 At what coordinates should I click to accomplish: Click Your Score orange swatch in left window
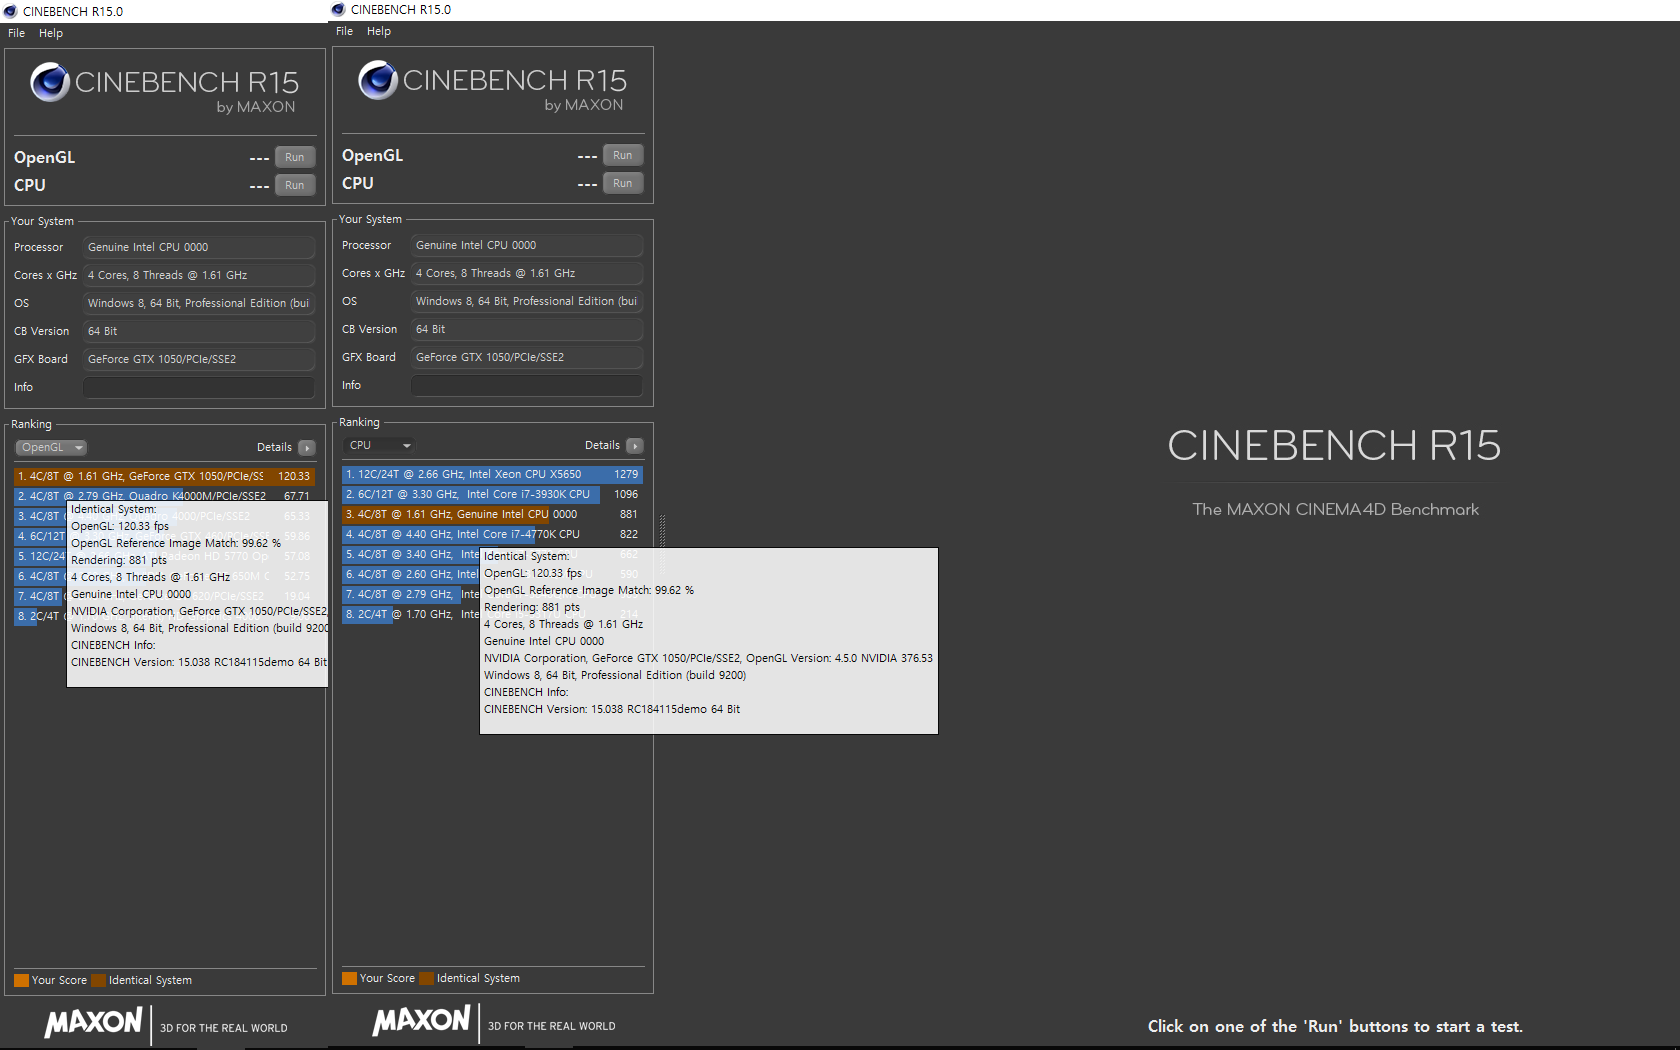pos(21,980)
